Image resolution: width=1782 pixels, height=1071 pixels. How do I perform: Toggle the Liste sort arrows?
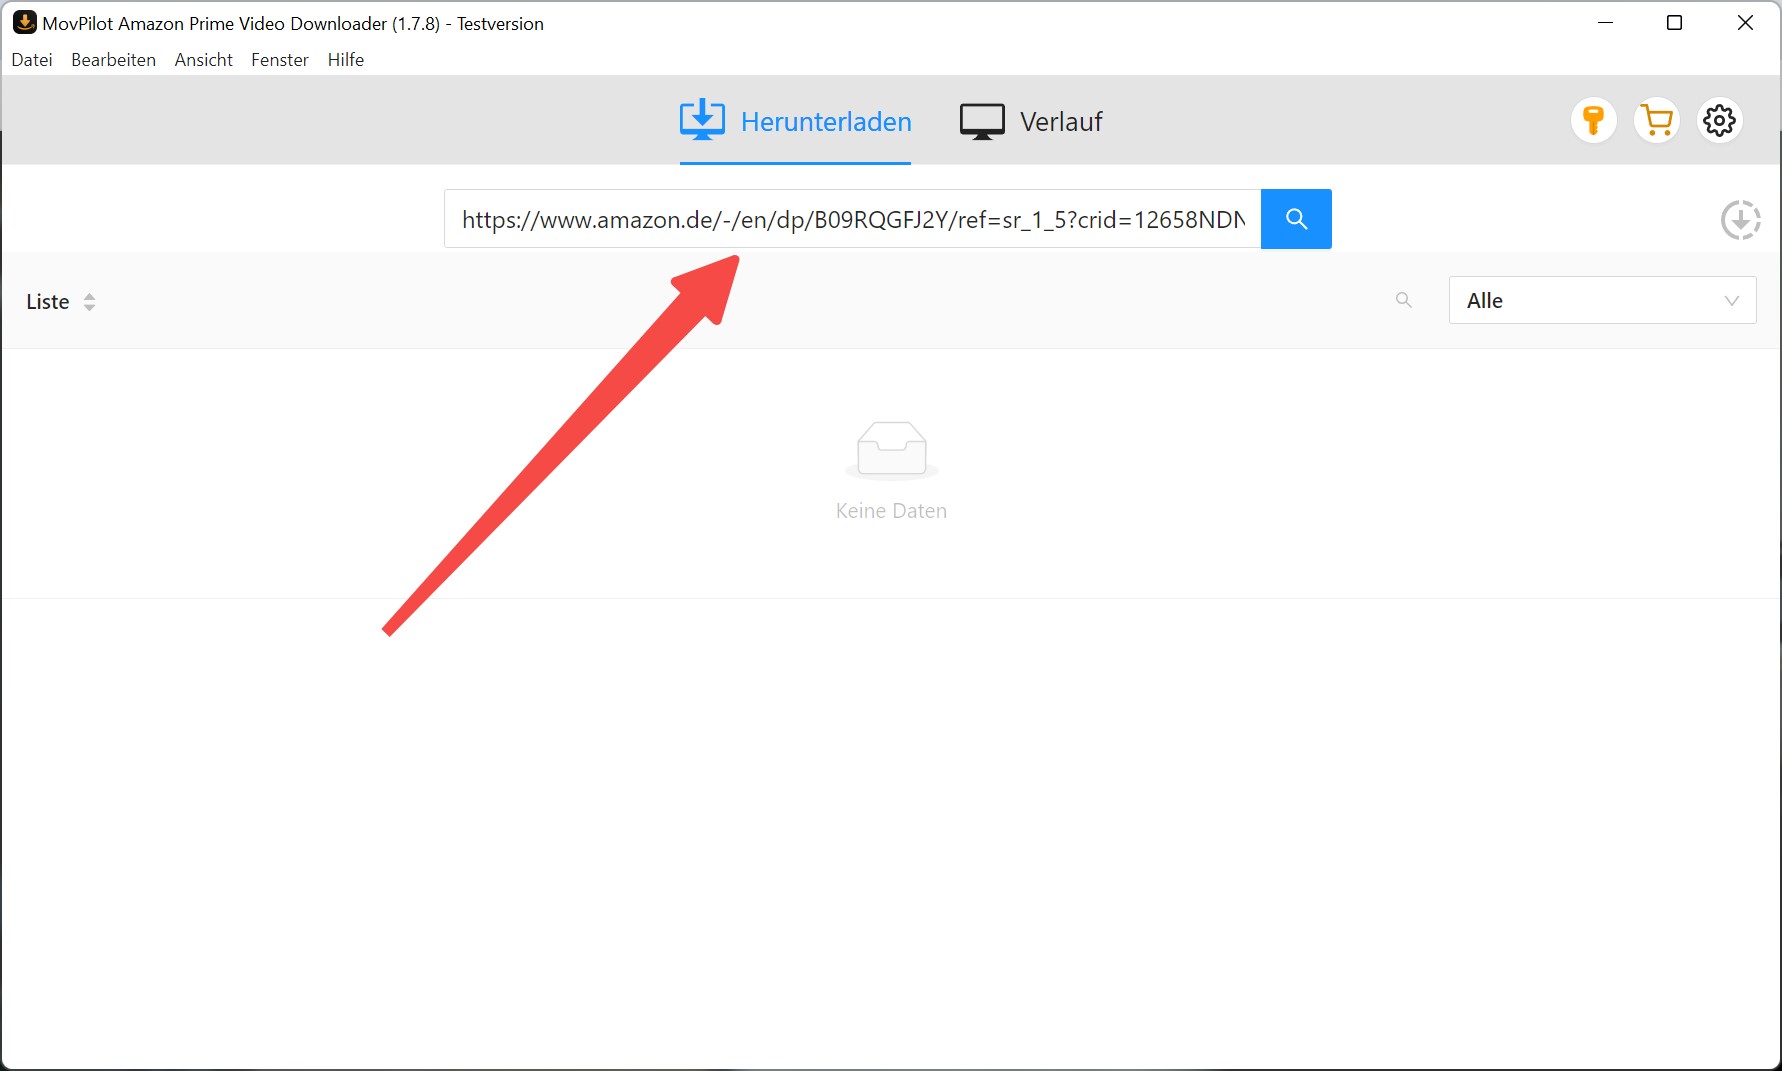(x=90, y=302)
